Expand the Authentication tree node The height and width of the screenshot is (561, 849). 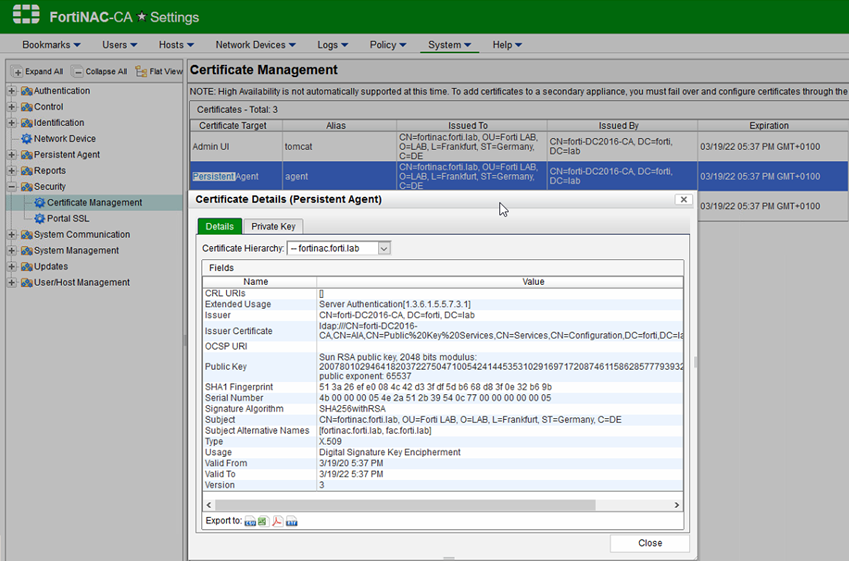pyautogui.click(x=12, y=91)
